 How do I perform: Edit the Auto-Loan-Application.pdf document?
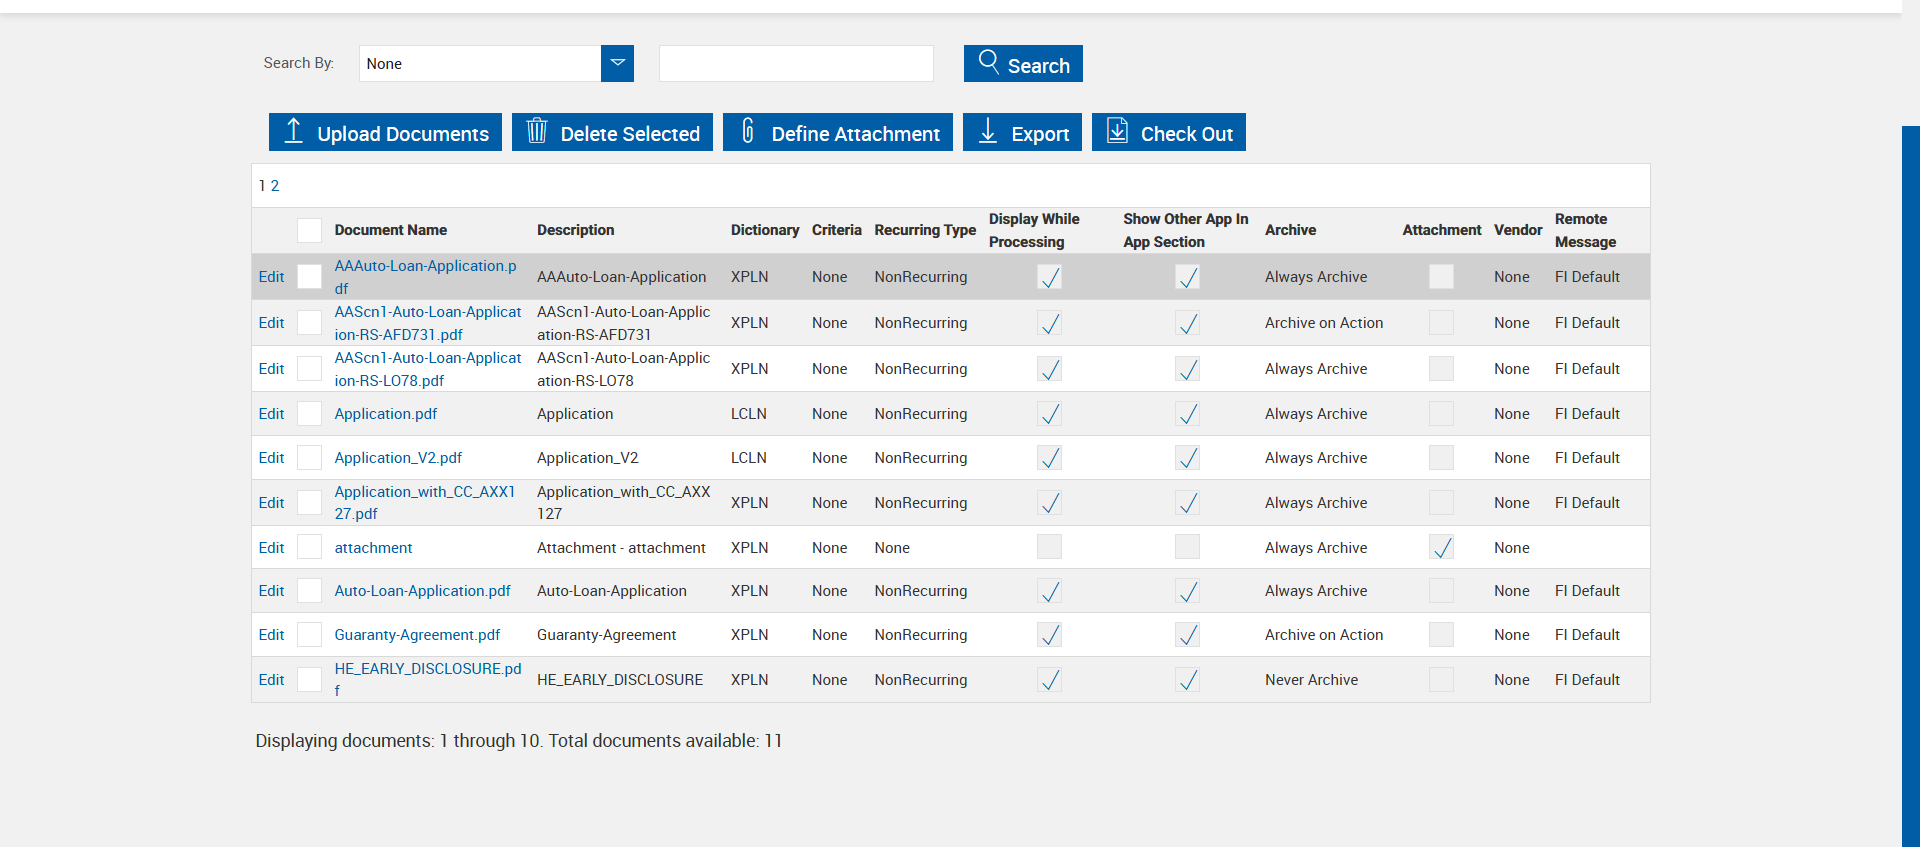point(271,591)
